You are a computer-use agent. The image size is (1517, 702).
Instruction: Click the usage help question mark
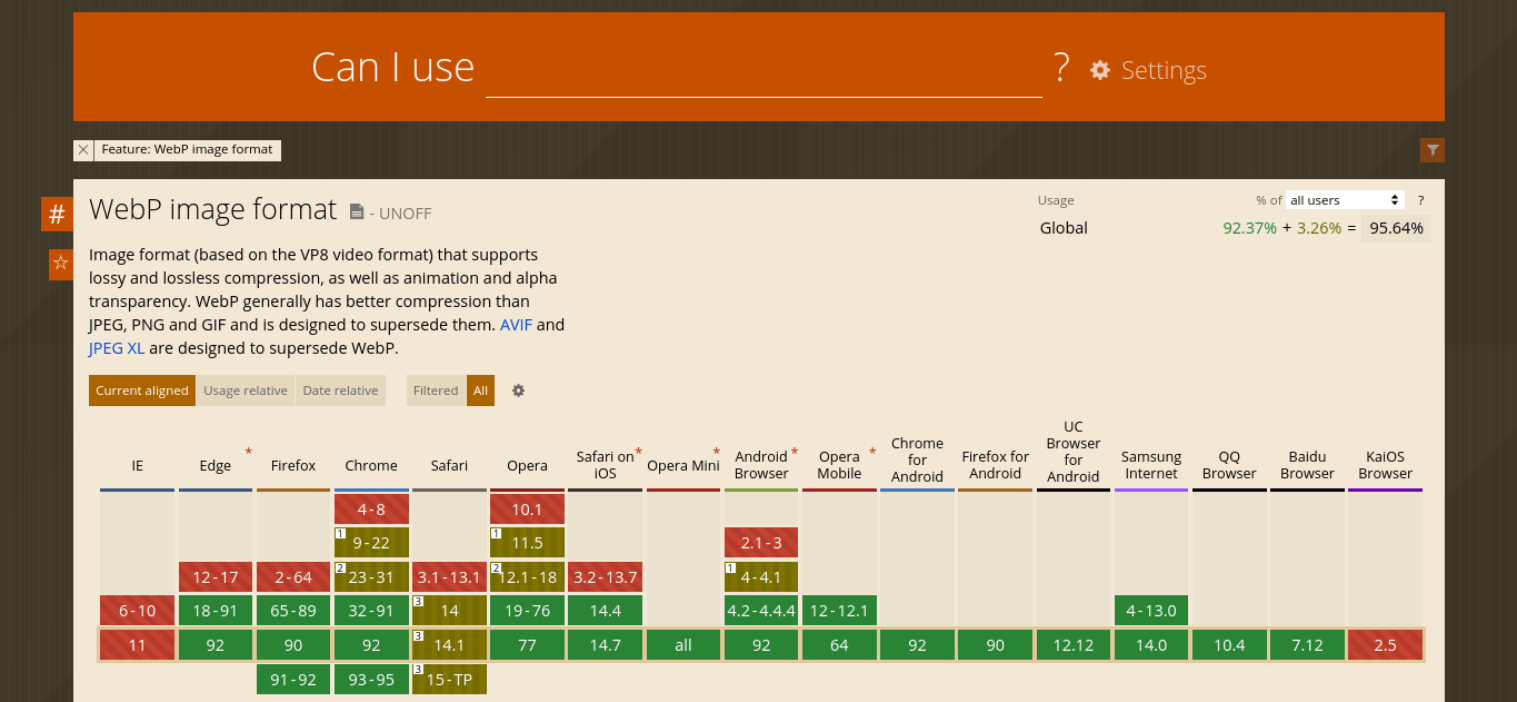1420,200
